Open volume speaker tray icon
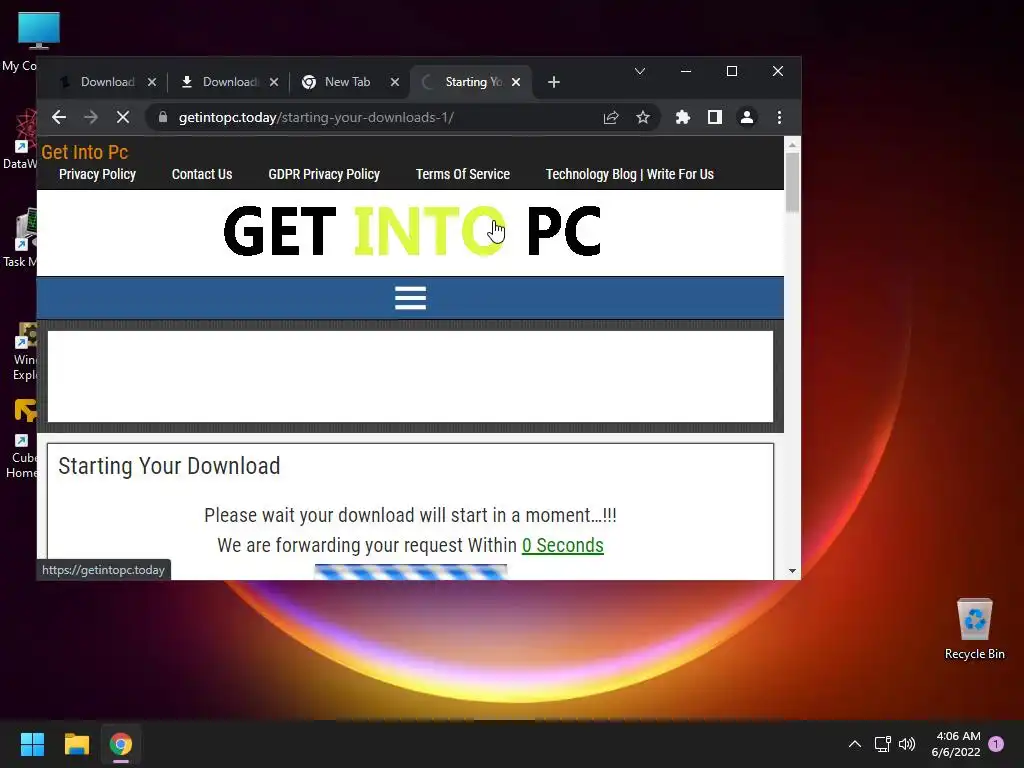Viewport: 1024px width, 768px height. click(x=907, y=744)
